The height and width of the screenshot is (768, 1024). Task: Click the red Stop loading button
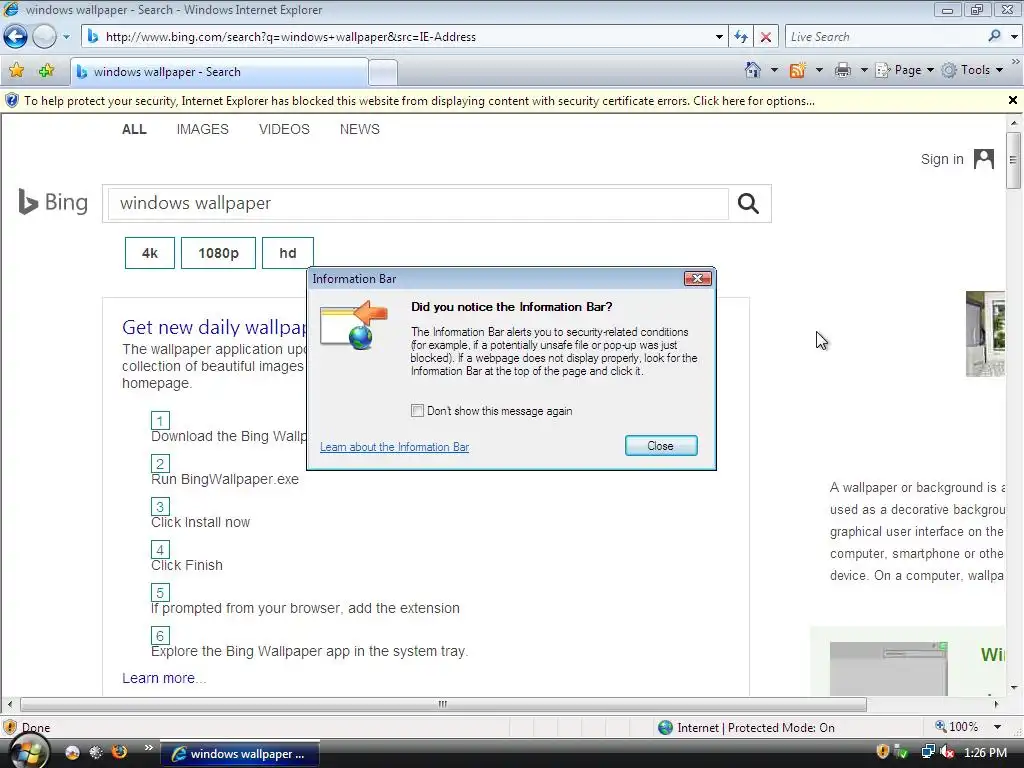[765, 37]
